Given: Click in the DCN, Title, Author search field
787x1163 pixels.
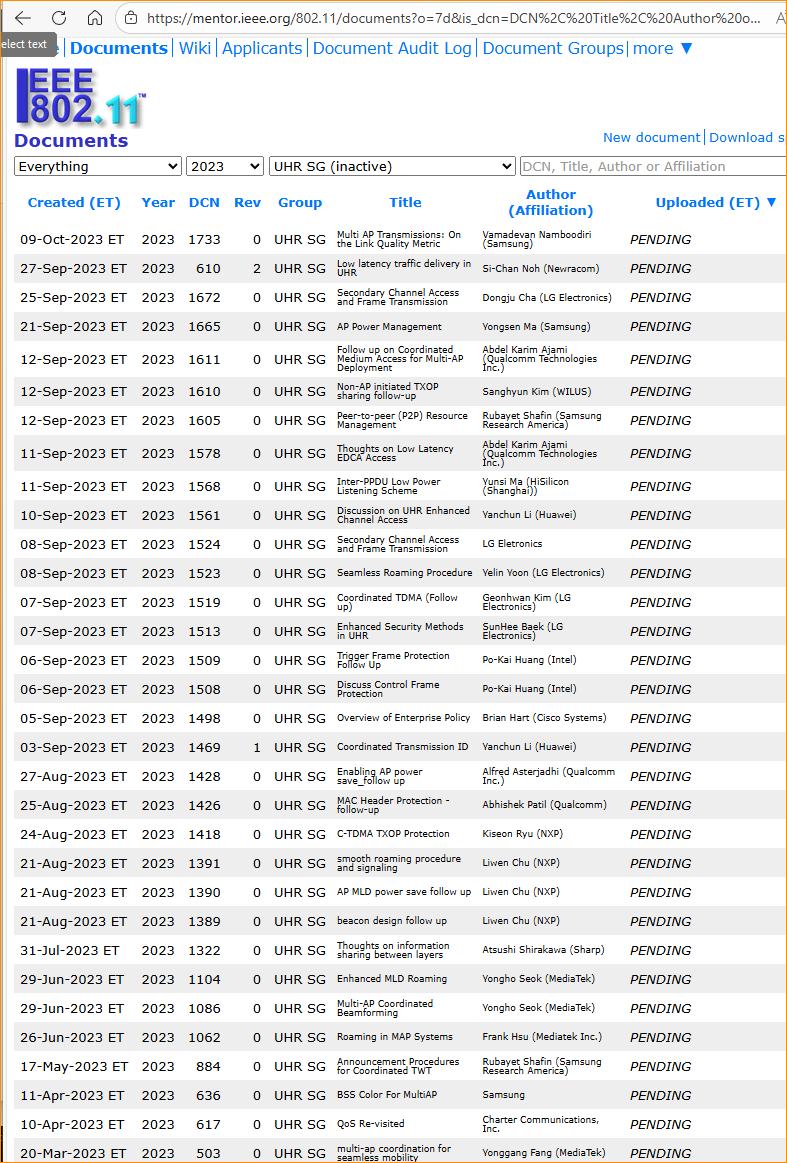Looking at the screenshot, I should click(652, 166).
